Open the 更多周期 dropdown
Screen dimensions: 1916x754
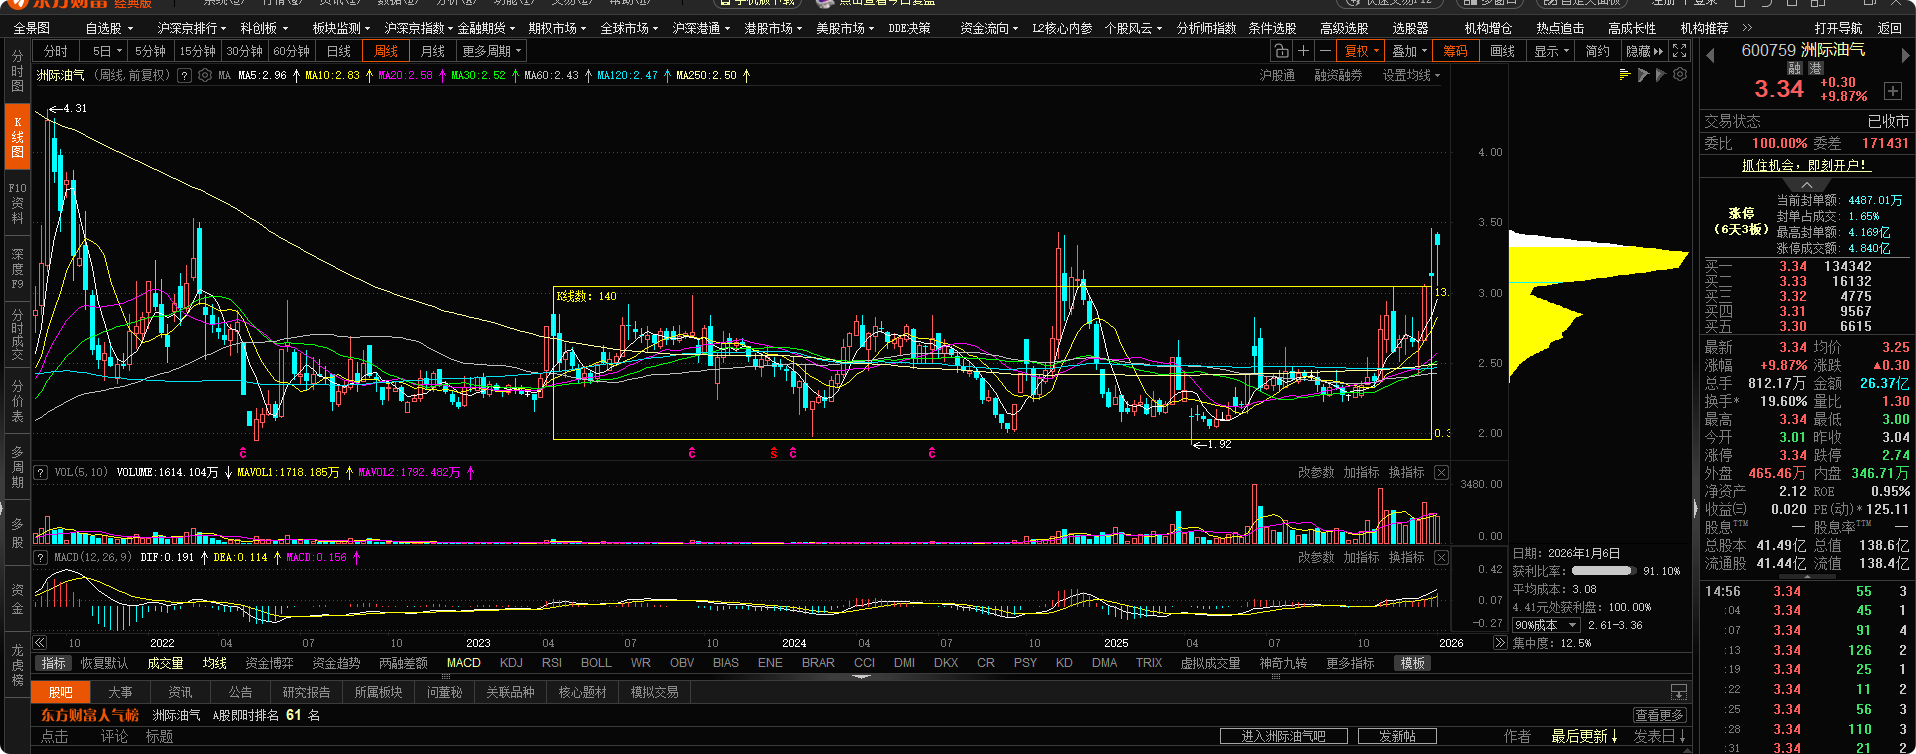point(491,51)
